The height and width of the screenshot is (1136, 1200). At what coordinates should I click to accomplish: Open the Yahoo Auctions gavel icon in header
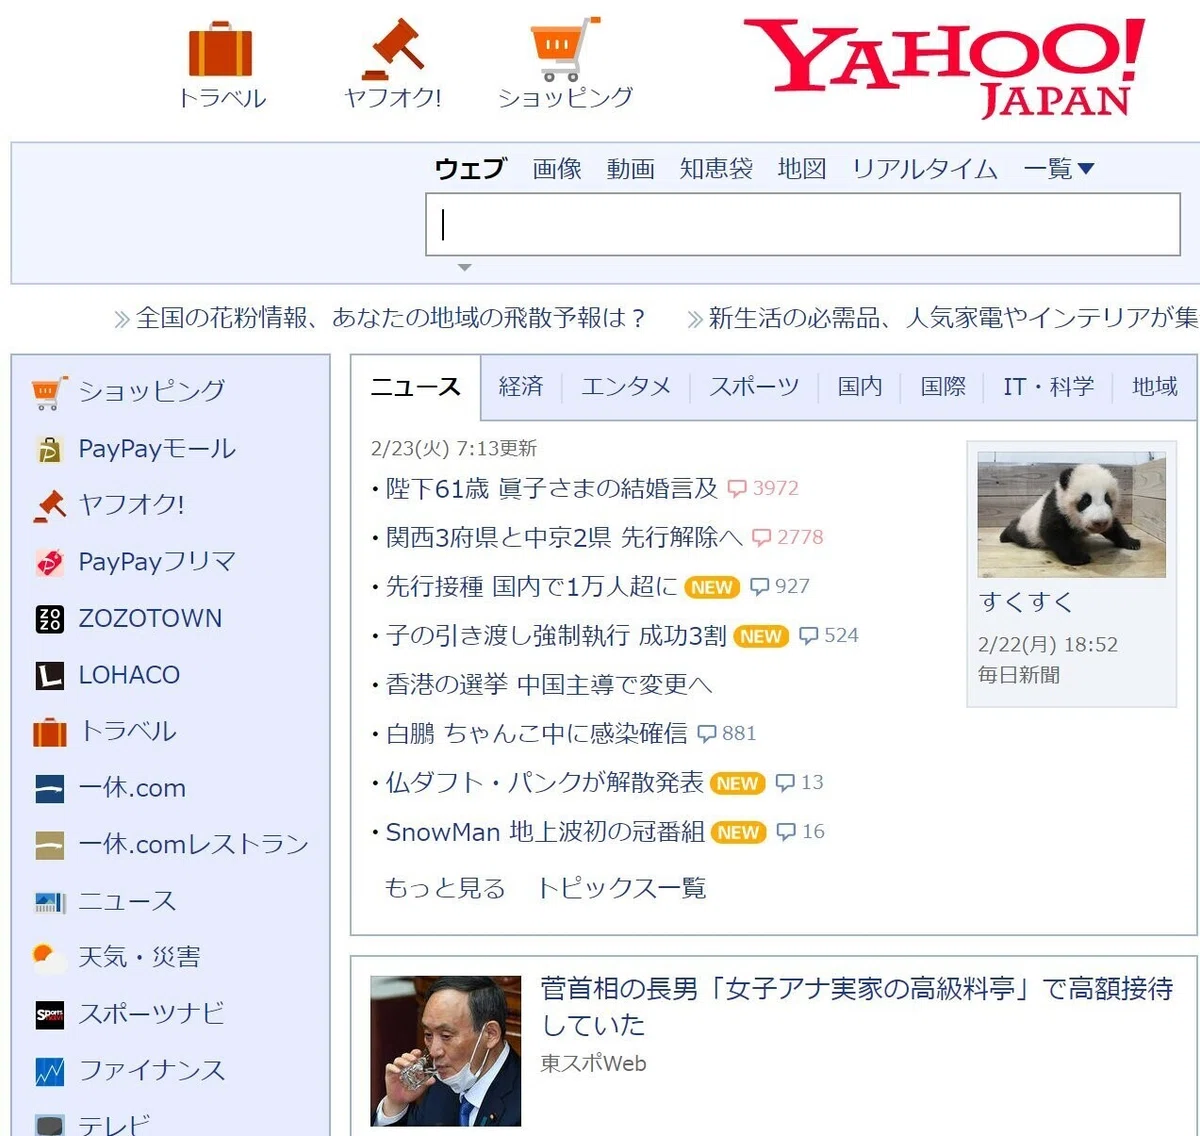[x=393, y=49]
